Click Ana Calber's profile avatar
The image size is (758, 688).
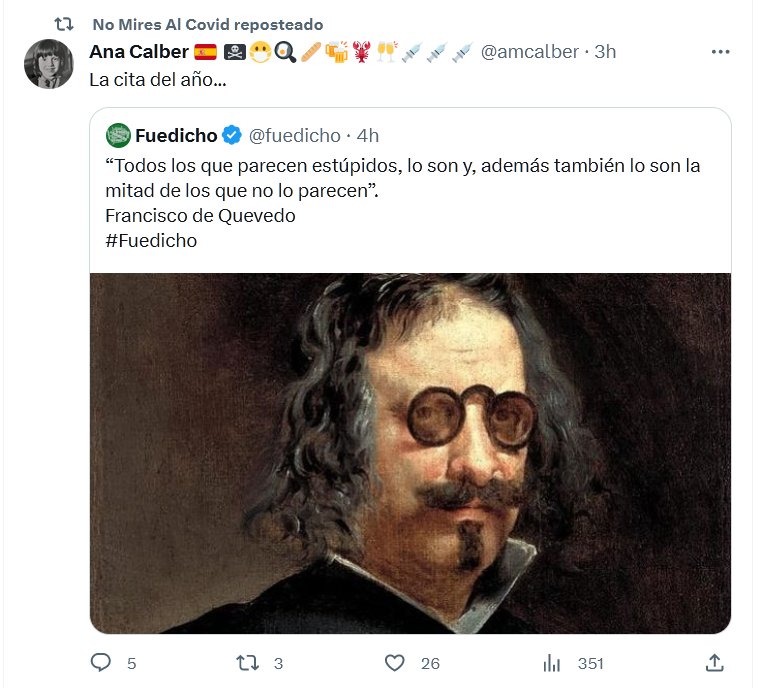point(48,65)
